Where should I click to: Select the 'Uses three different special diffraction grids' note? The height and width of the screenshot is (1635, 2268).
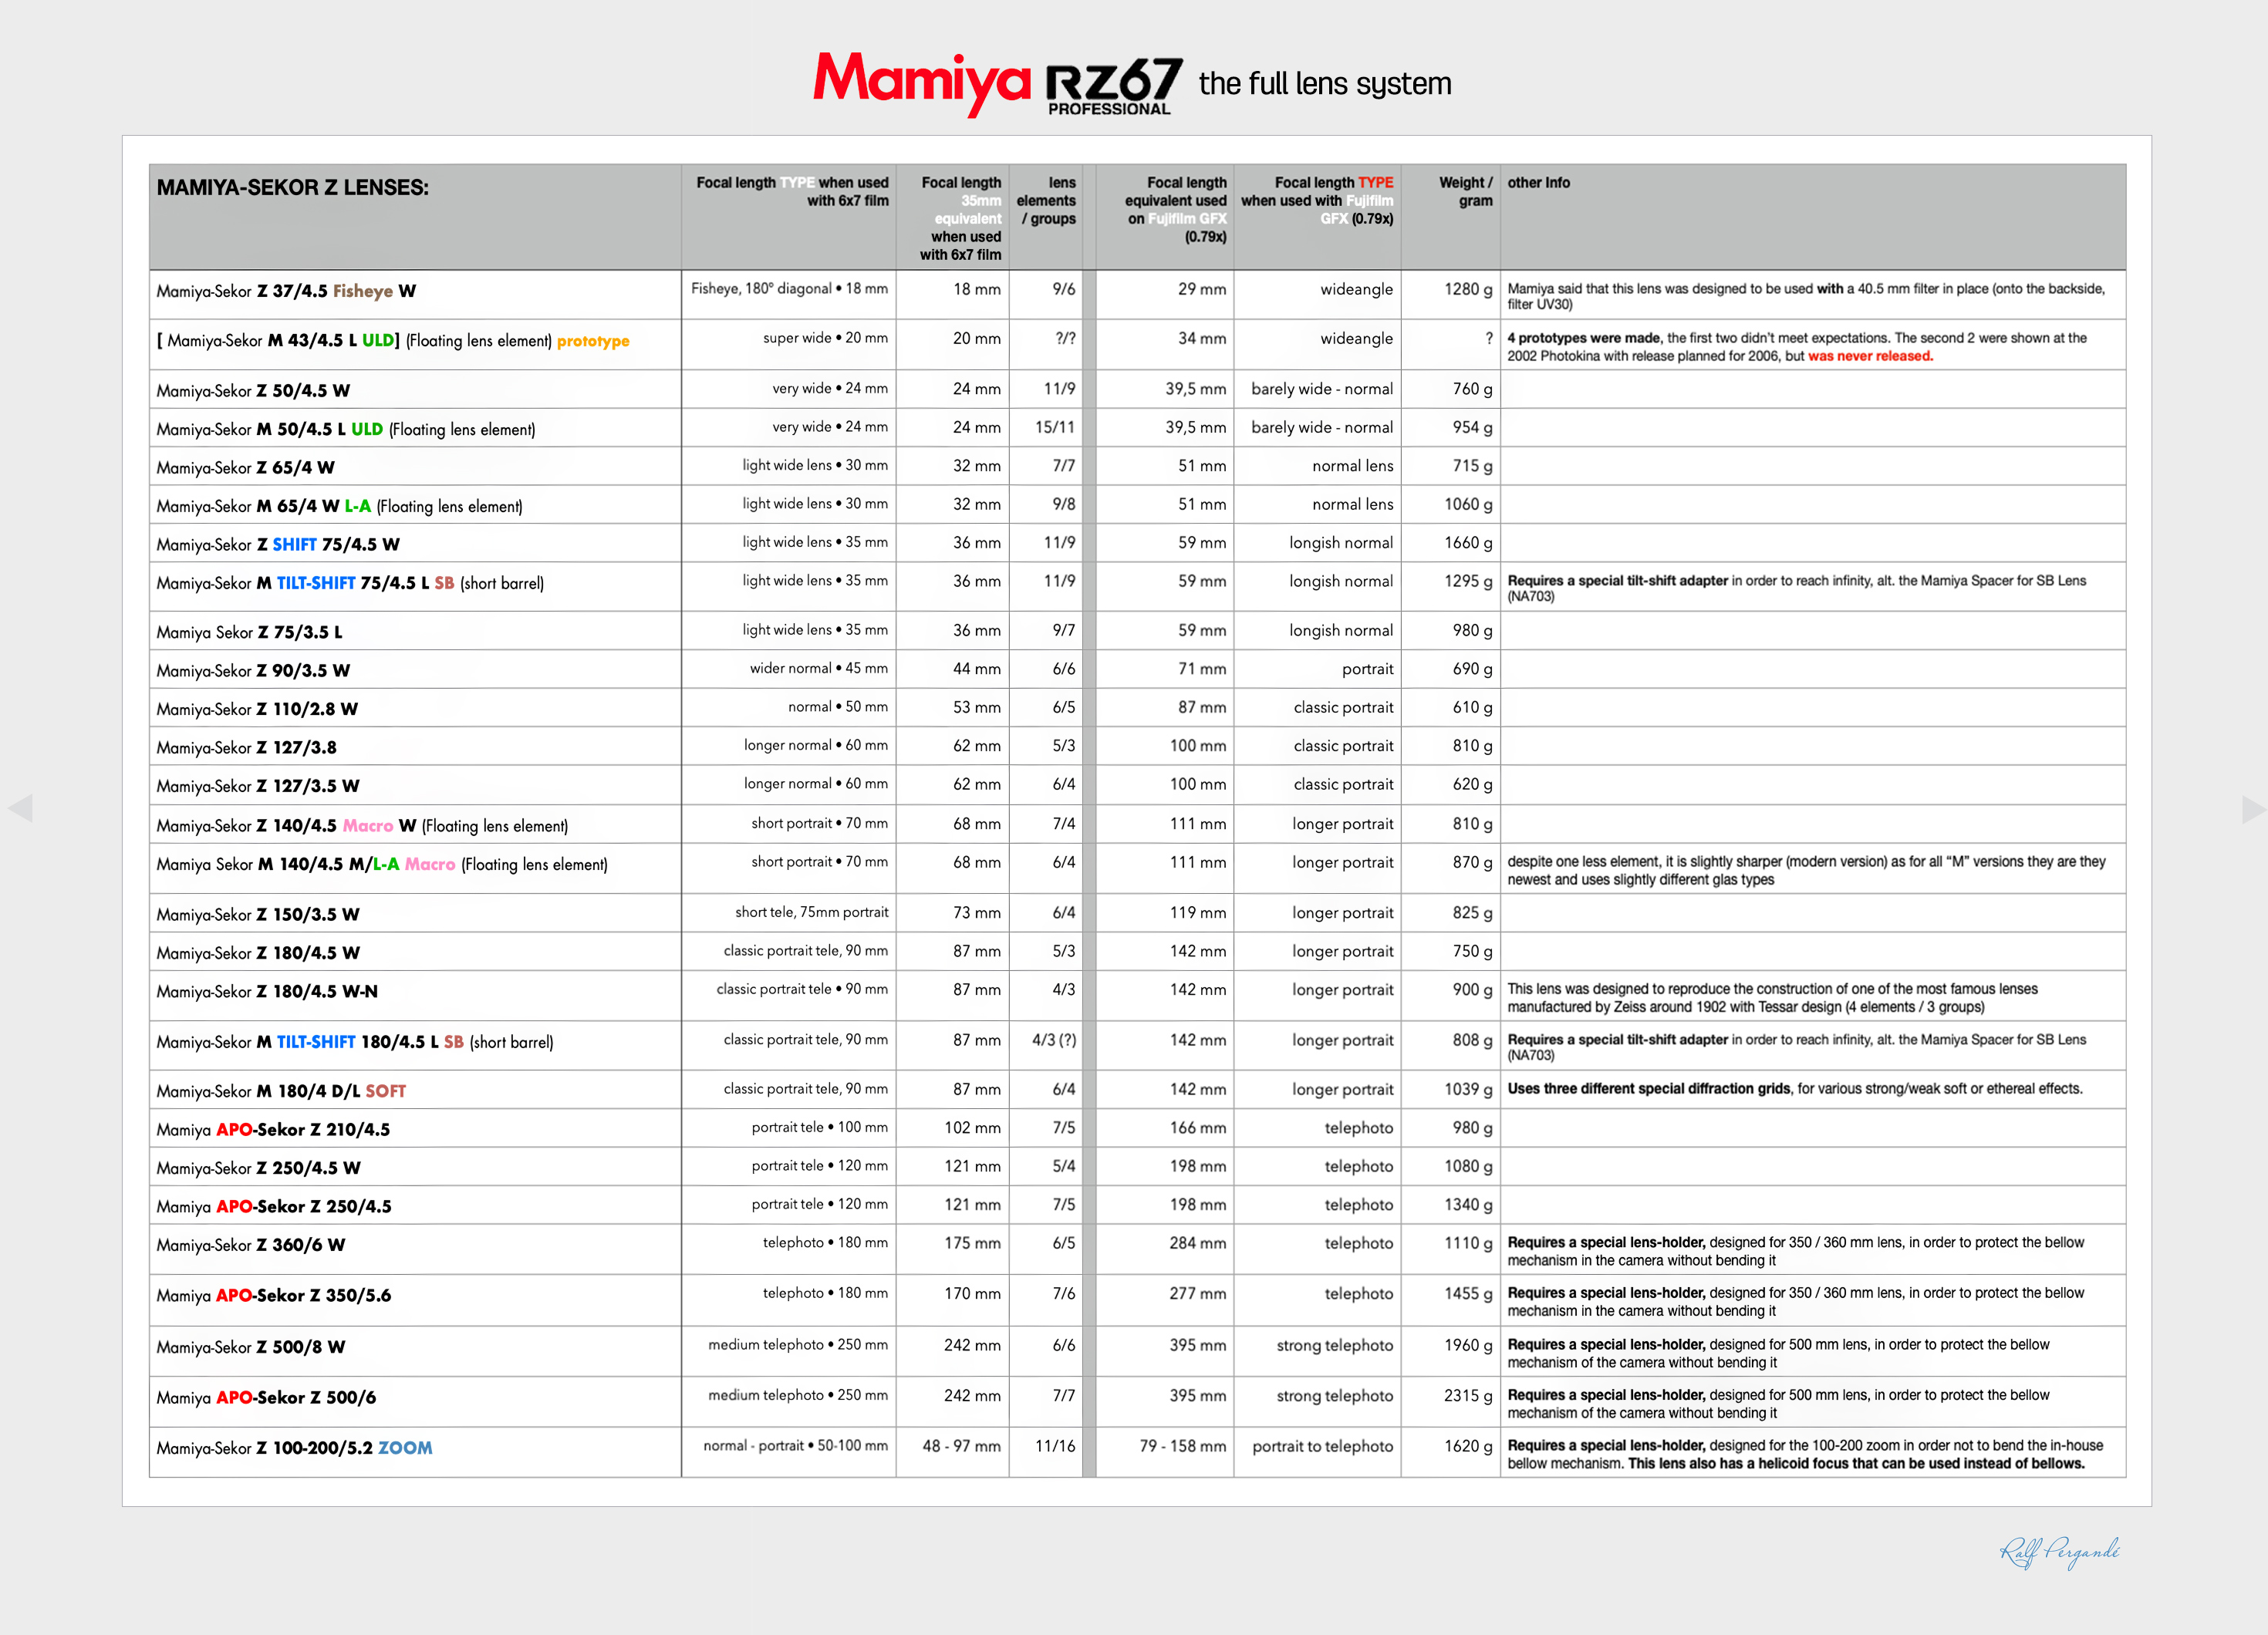click(1795, 1089)
